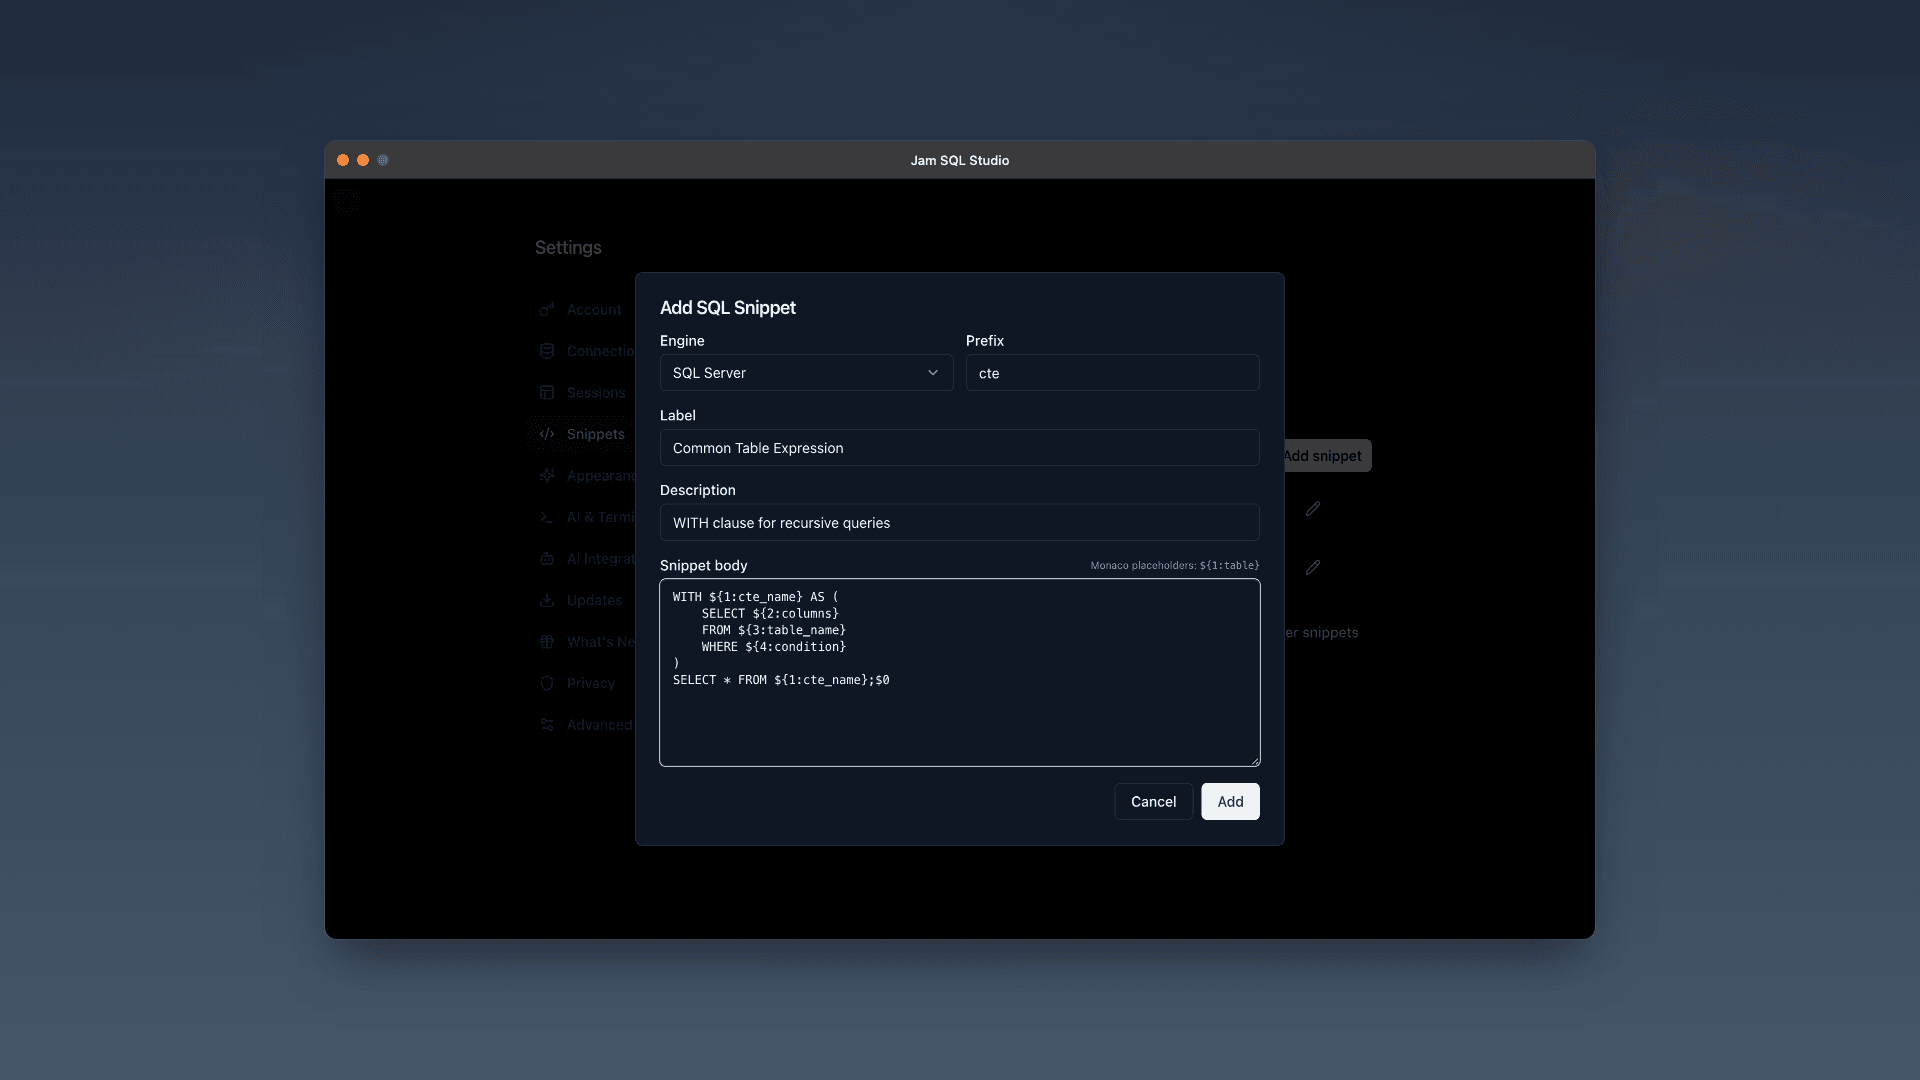Screen dimensions: 1920x1080
Task: Click the Label field showing Common Table Expression
Action: (x=959, y=447)
